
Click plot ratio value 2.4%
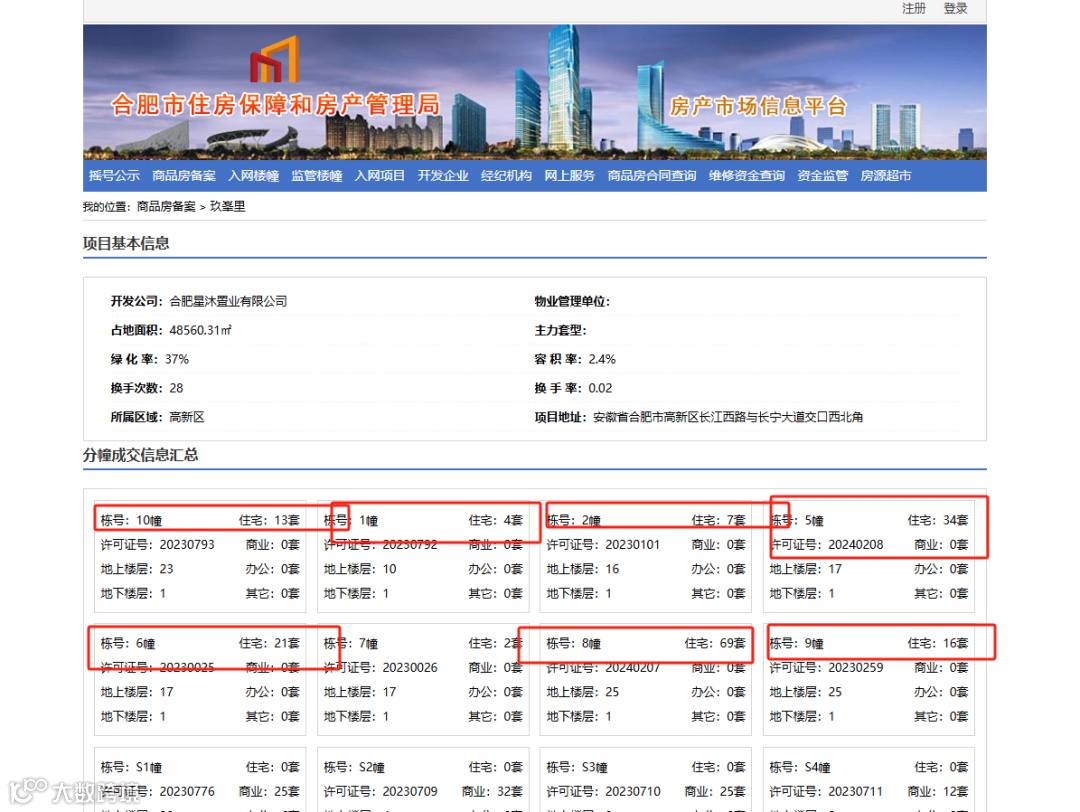pos(602,359)
